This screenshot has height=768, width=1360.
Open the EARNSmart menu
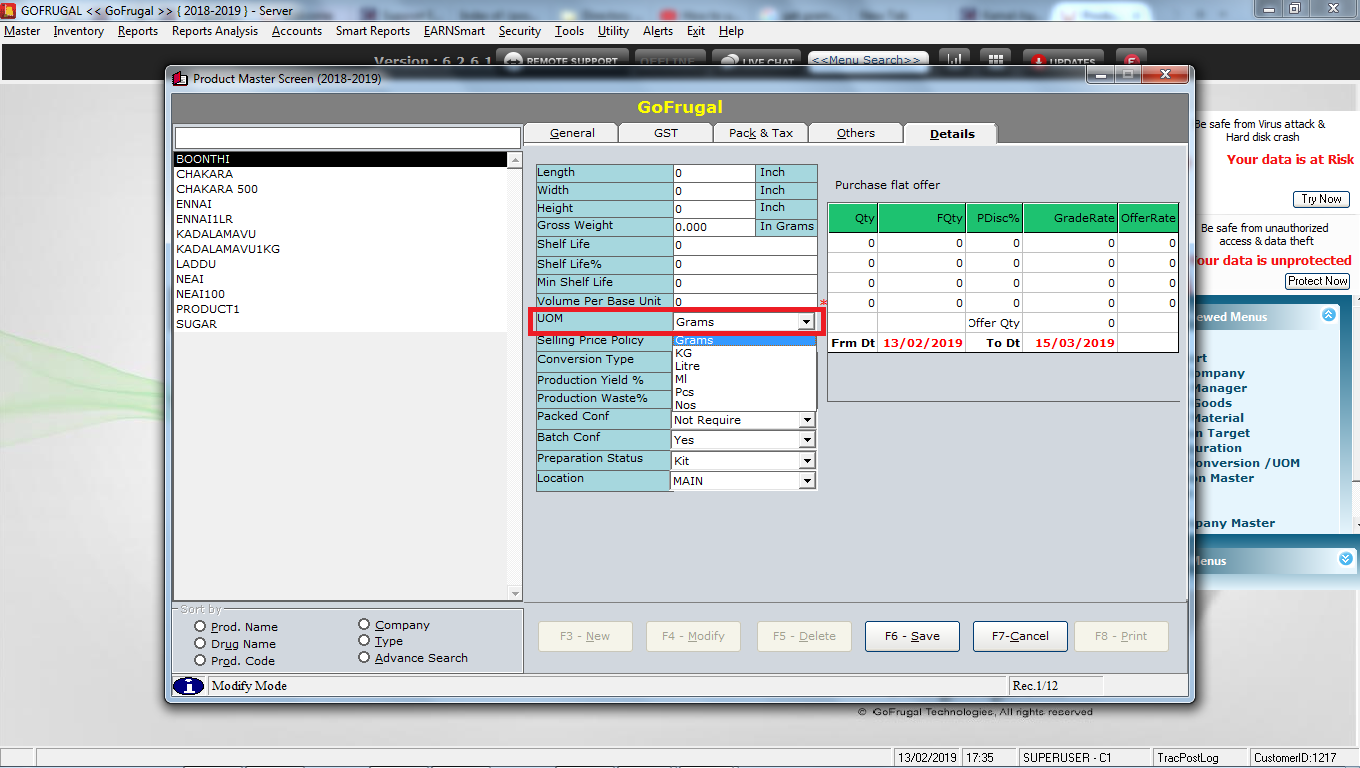(454, 31)
